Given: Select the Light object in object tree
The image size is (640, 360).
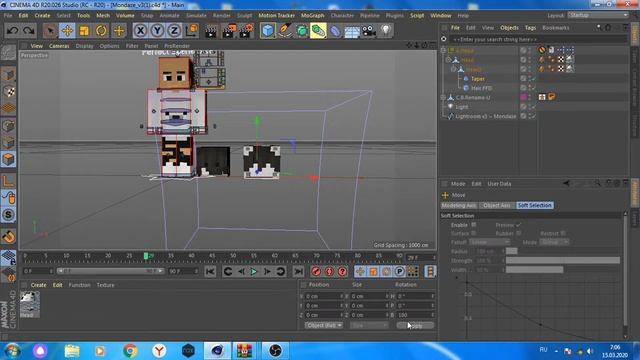Looking at the screenshot, I should [x=462, y=107].
